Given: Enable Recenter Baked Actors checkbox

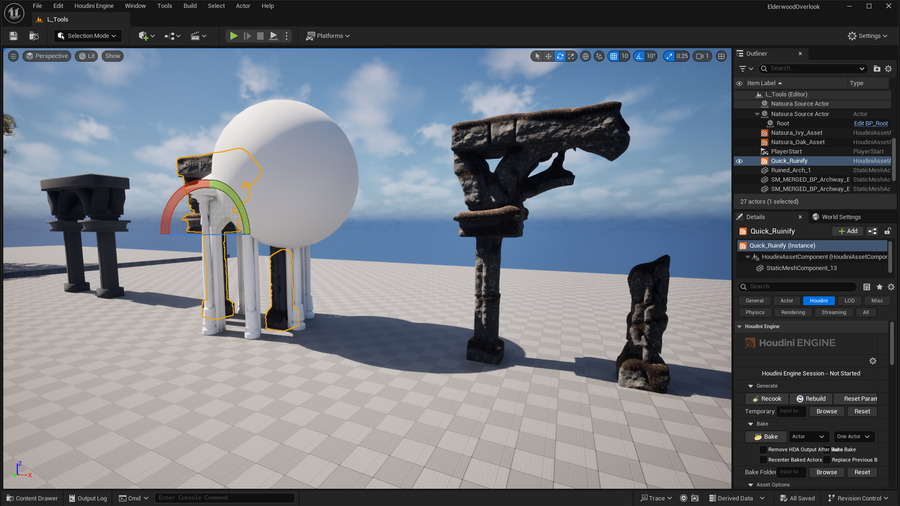Looking at the screenshot, I should coord(763,460).
